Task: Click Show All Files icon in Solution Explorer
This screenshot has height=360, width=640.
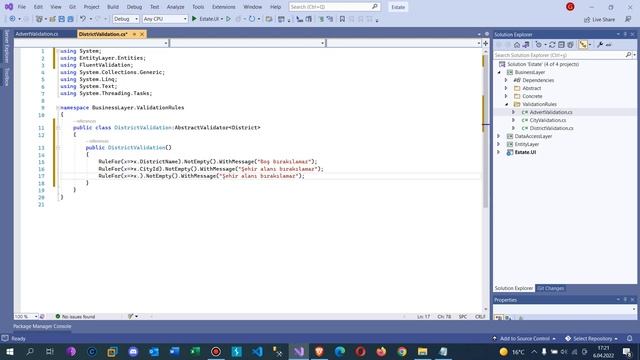Action: [570, 45]
